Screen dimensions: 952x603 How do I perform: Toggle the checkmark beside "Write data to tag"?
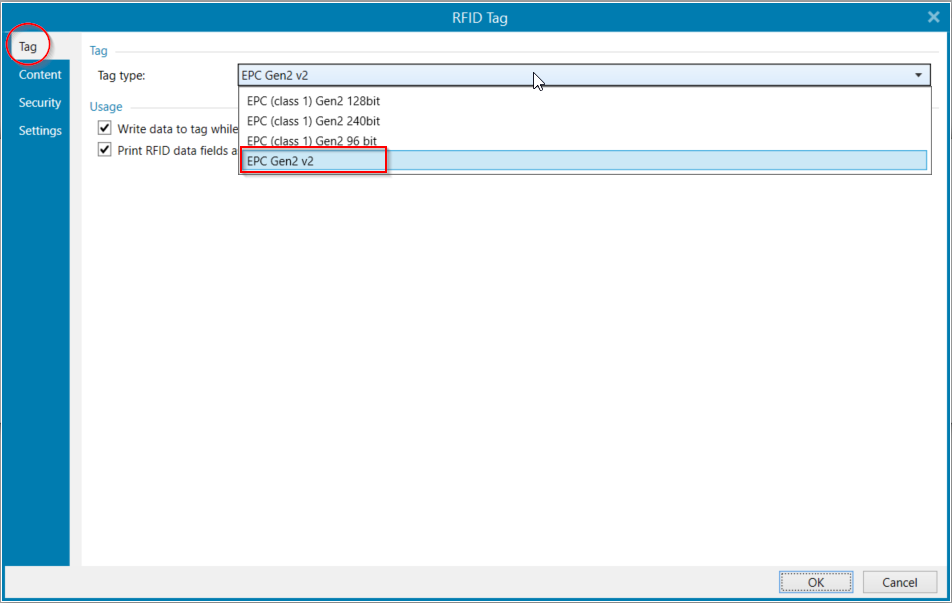tap(104, 127)
